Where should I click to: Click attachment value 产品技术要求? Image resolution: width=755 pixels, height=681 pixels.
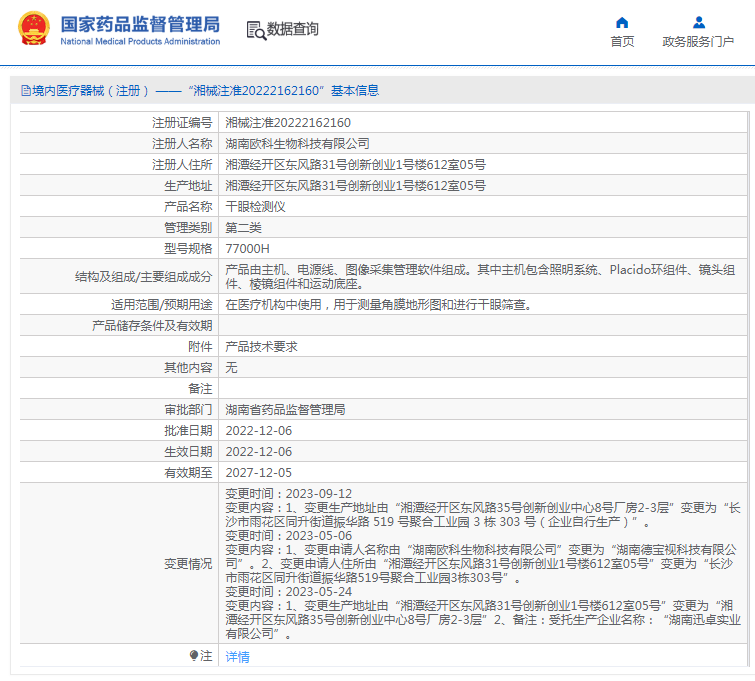pyautogui.click(x=261, y=346)
